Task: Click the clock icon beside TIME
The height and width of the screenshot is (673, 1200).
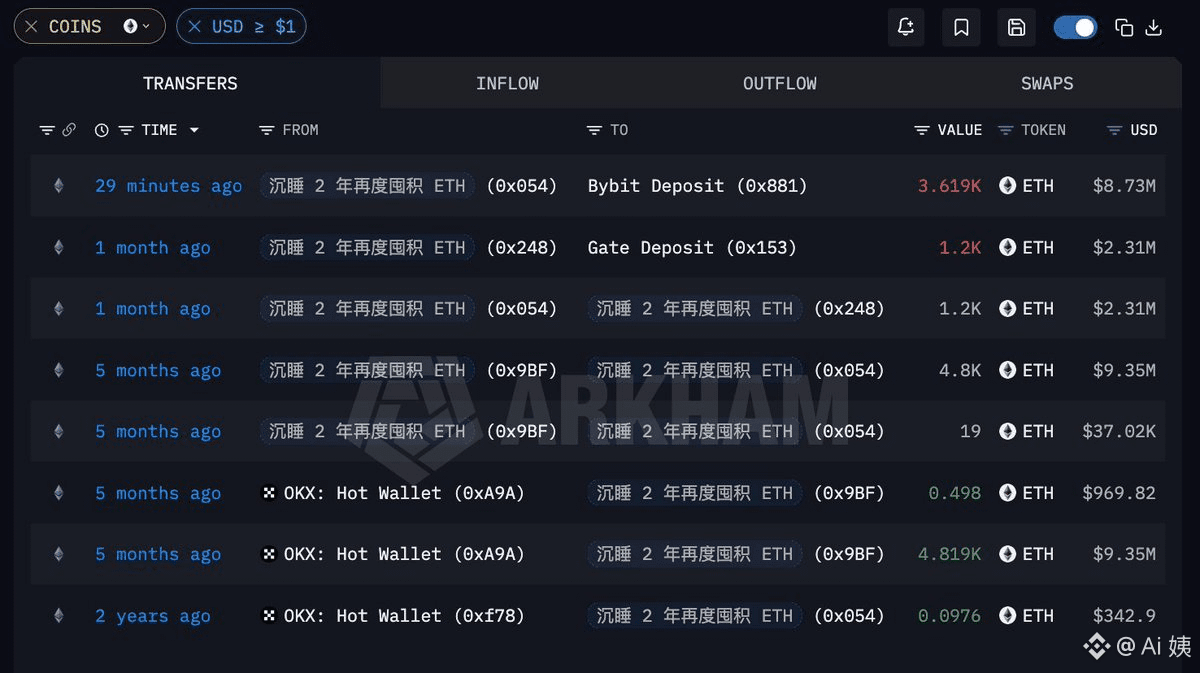Action: click(x=101, y=130)
